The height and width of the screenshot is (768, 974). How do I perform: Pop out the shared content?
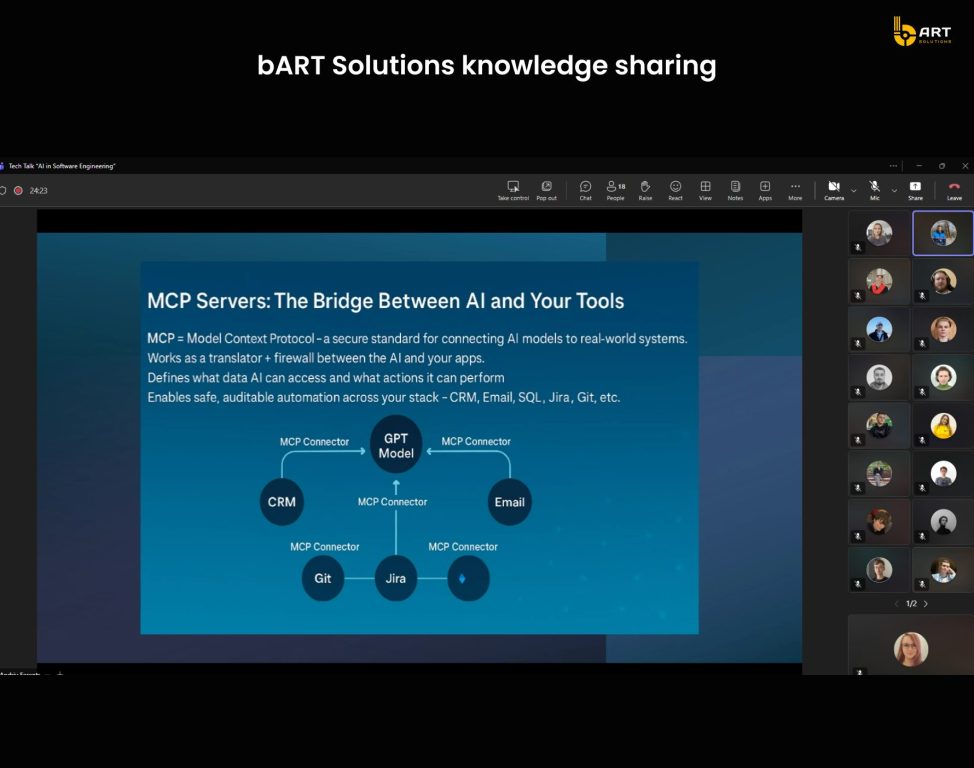(546, 190)
